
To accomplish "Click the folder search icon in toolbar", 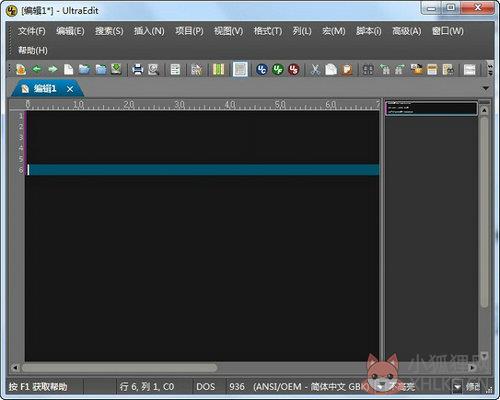I will click(416, 69).
